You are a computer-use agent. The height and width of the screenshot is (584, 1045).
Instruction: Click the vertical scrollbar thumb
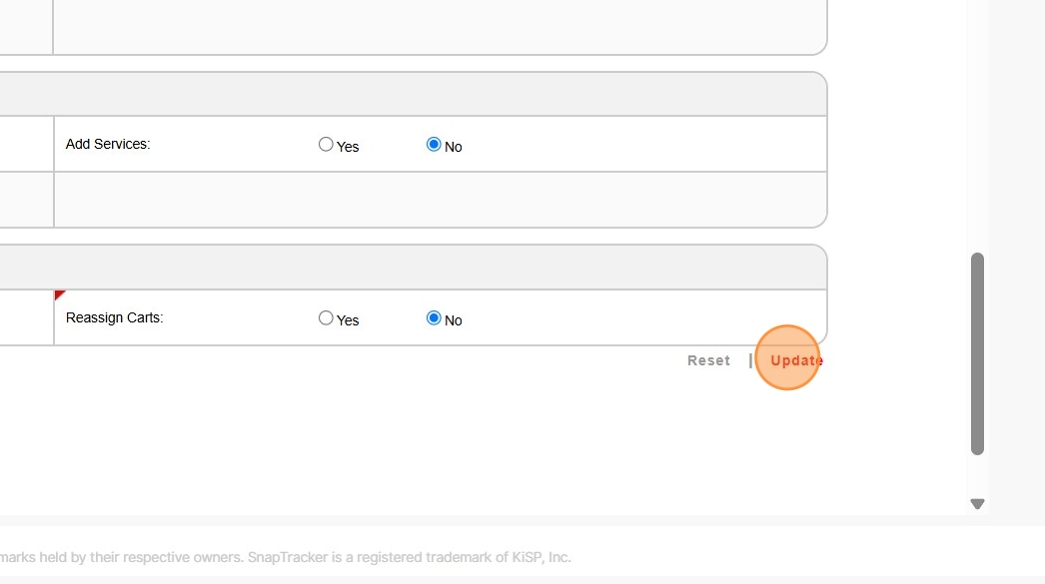point(977,353)
